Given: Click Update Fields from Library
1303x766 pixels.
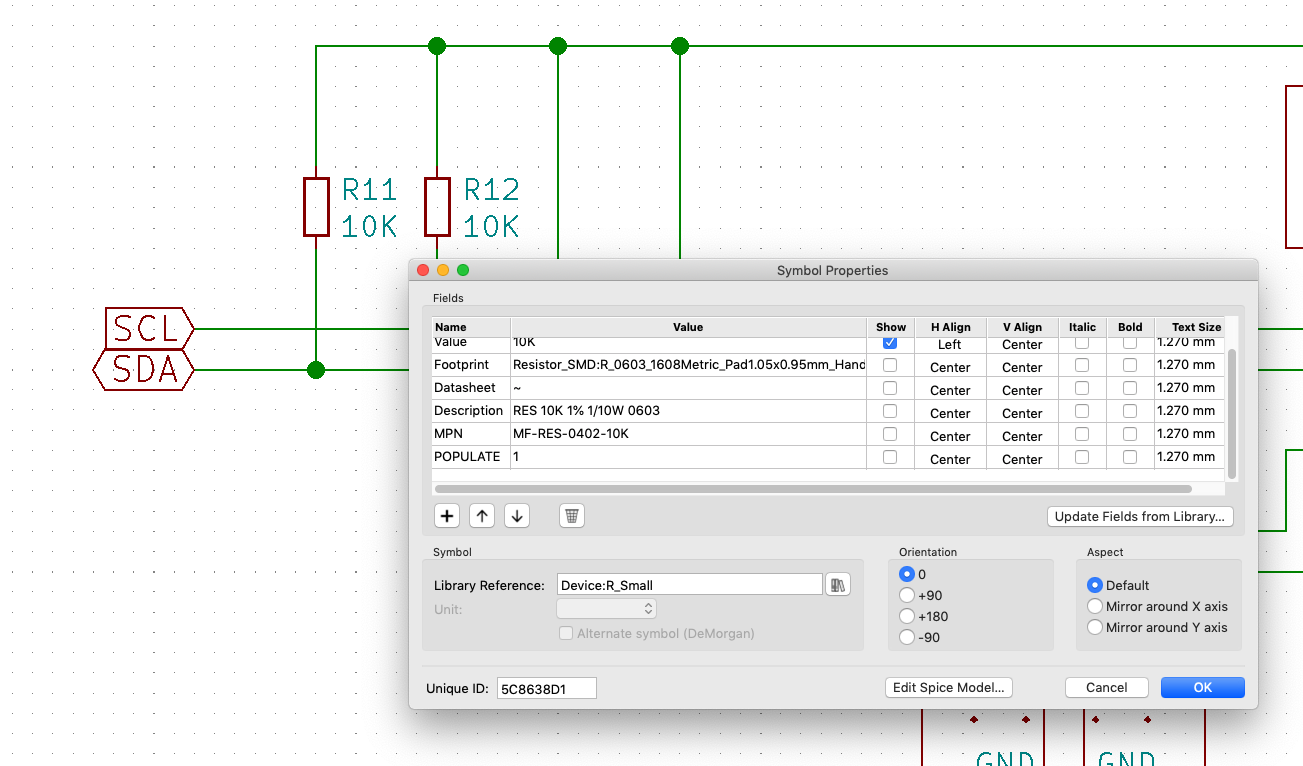Looking at the screenshot, I should (1139, 516).
